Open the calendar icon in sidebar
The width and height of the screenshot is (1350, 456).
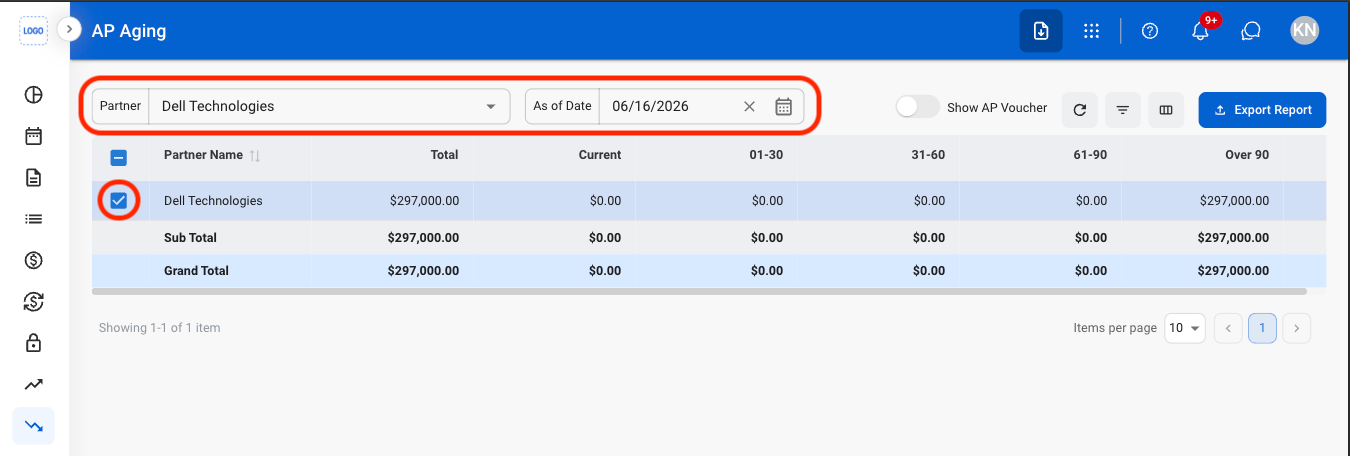tap(34, 136)
